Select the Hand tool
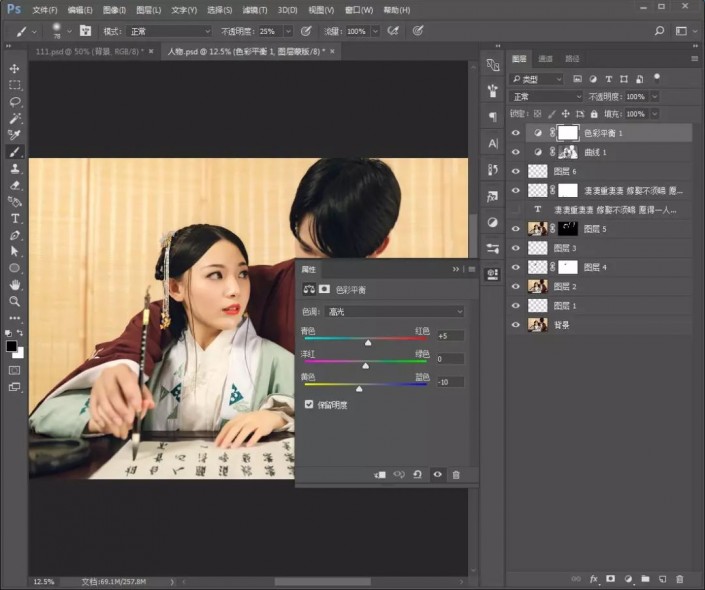 [x=14, y=285]
